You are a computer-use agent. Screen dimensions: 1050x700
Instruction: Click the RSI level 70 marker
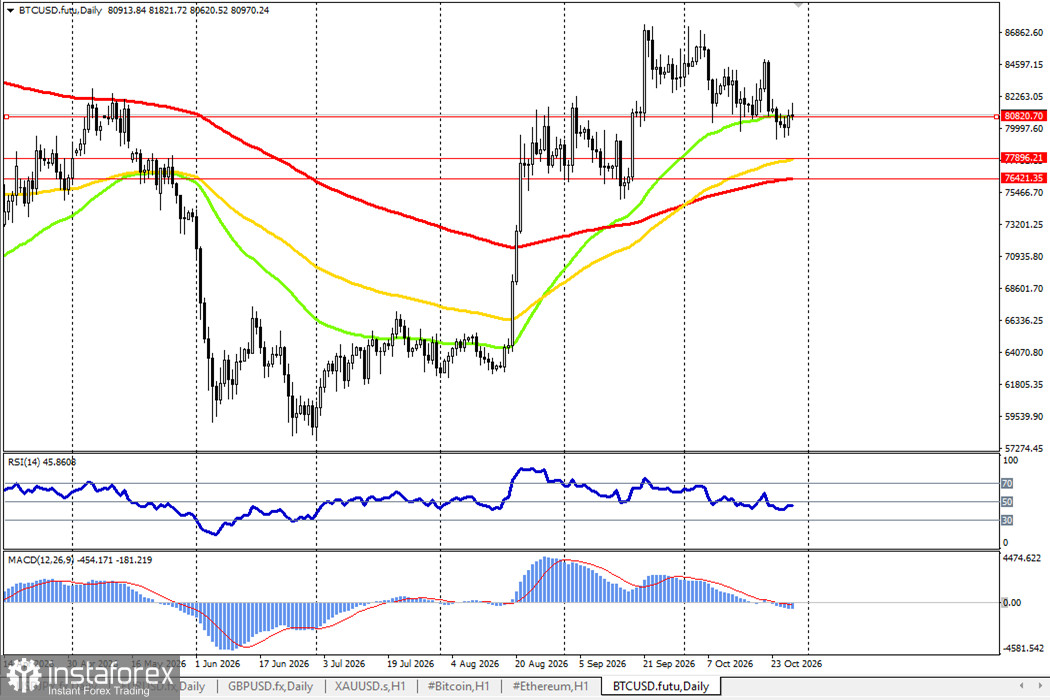point(1006,484)
